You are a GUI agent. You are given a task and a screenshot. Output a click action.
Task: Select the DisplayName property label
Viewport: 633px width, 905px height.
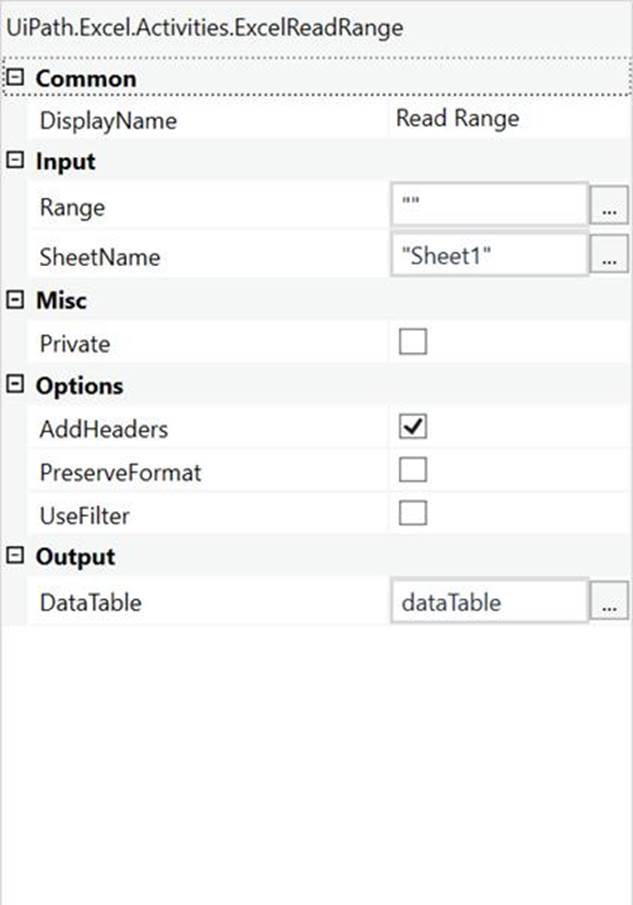[108, 121]
